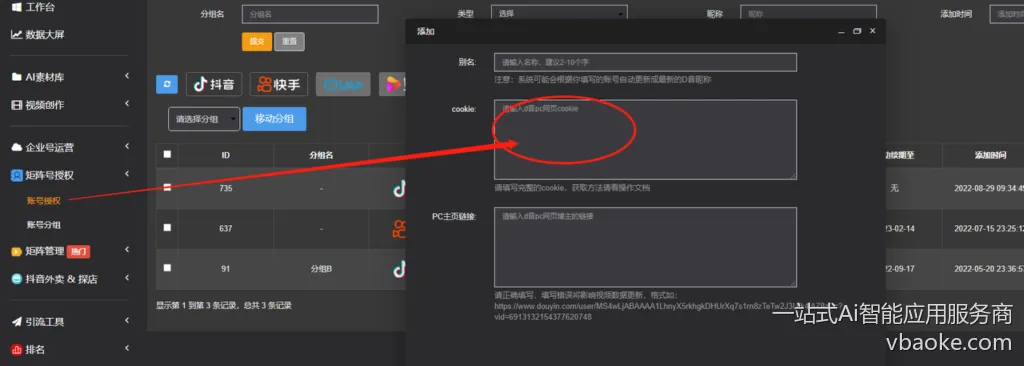Close the 添加 dialog
This screenshot has width=1024, height=366.
click(872, 31)
